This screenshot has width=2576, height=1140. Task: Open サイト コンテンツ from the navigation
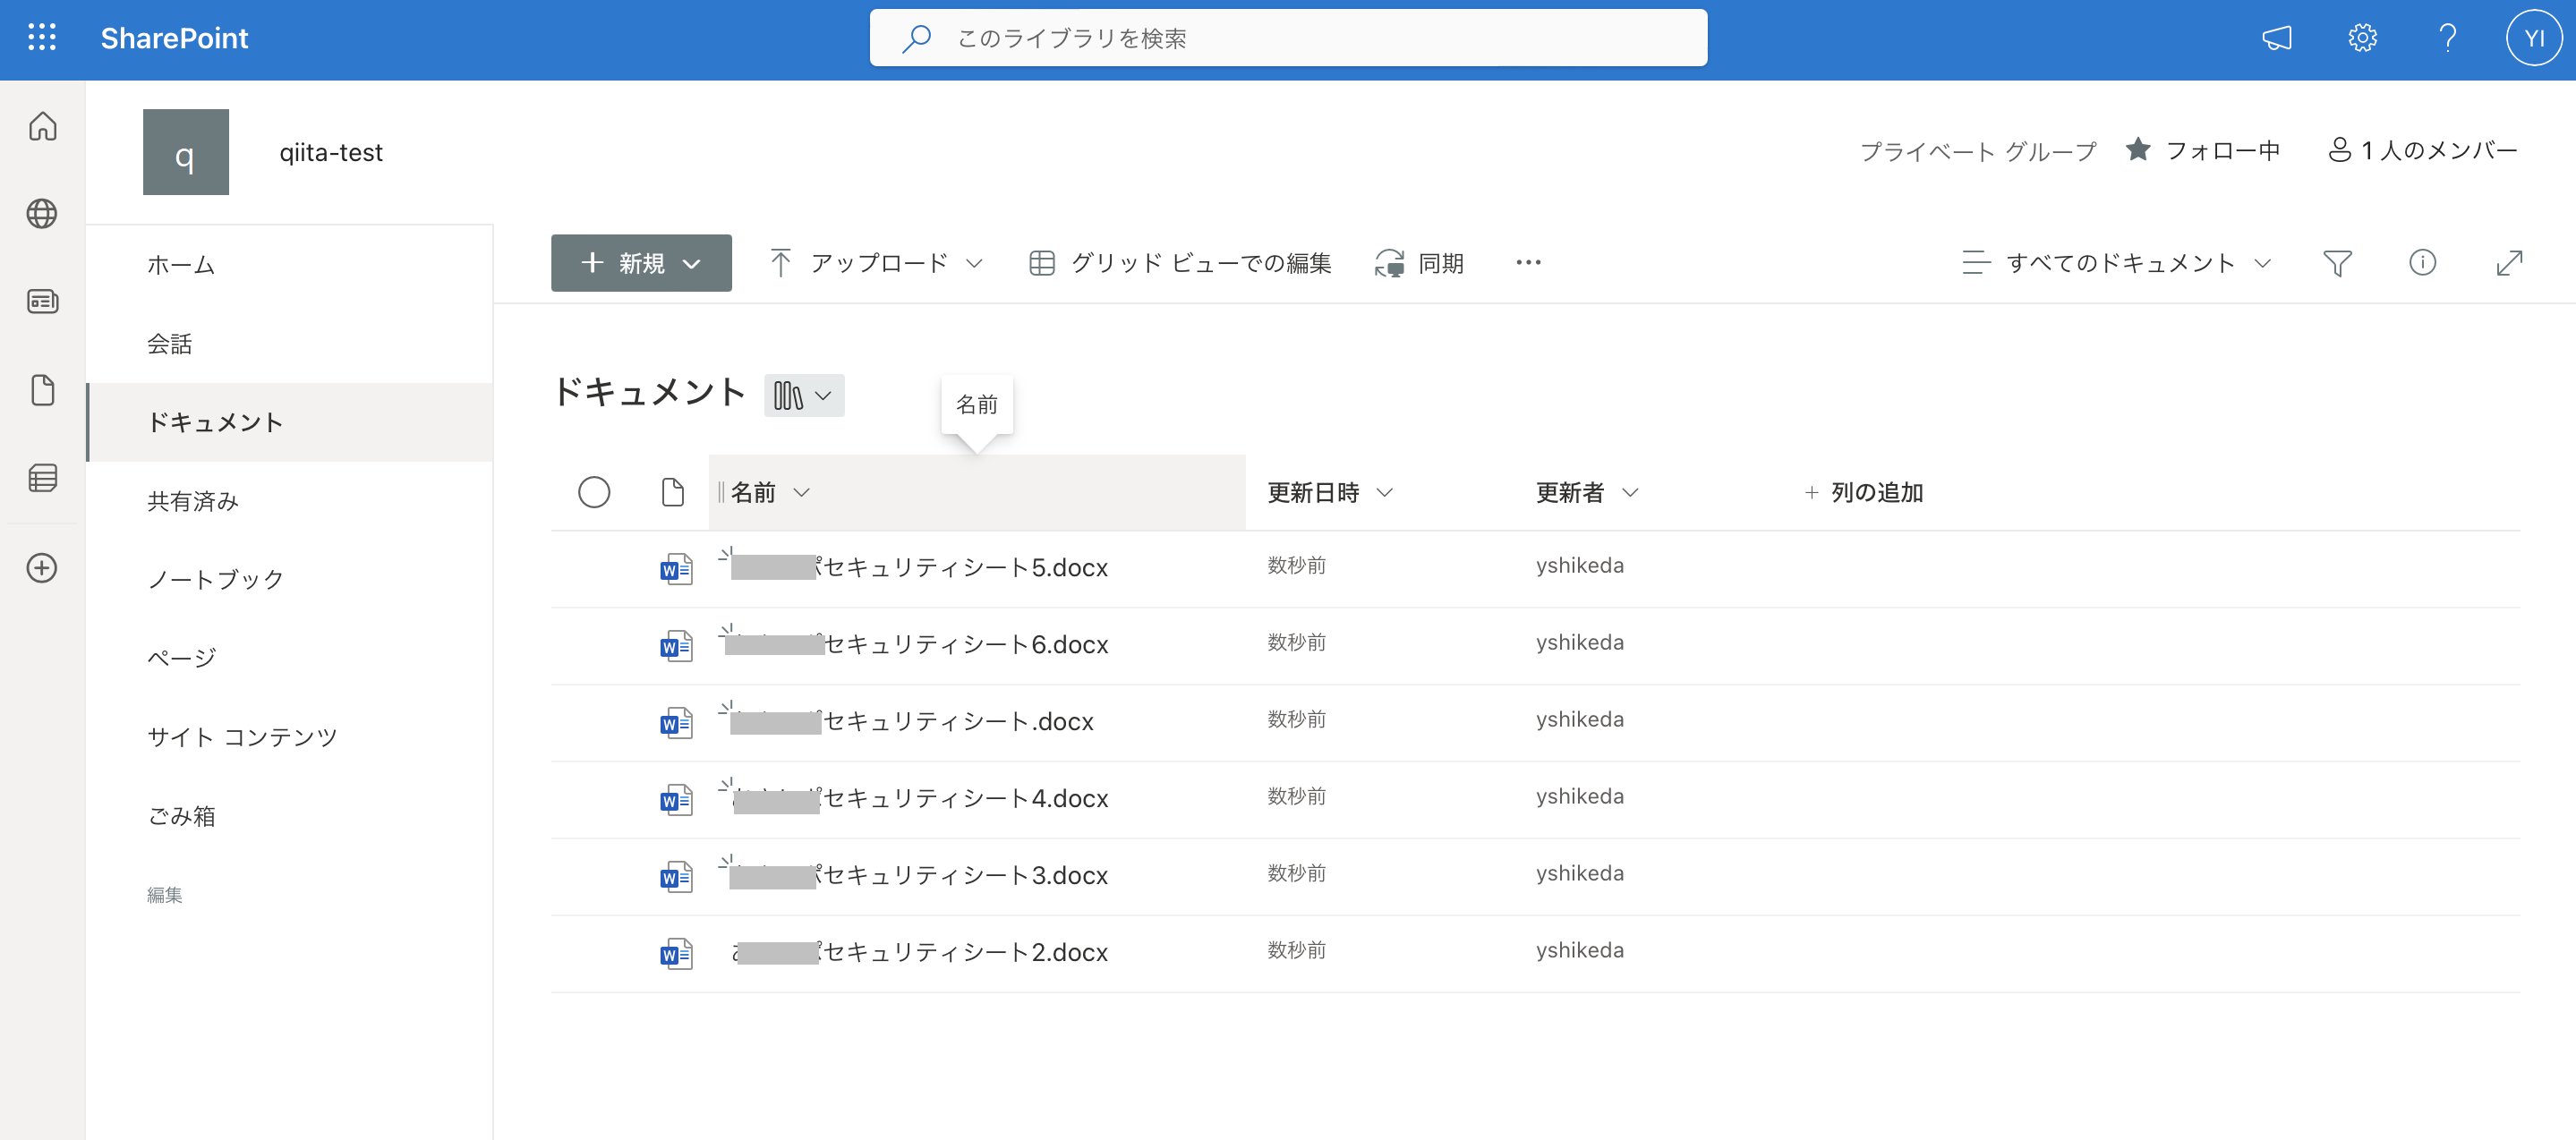click(x=242, y=736)
